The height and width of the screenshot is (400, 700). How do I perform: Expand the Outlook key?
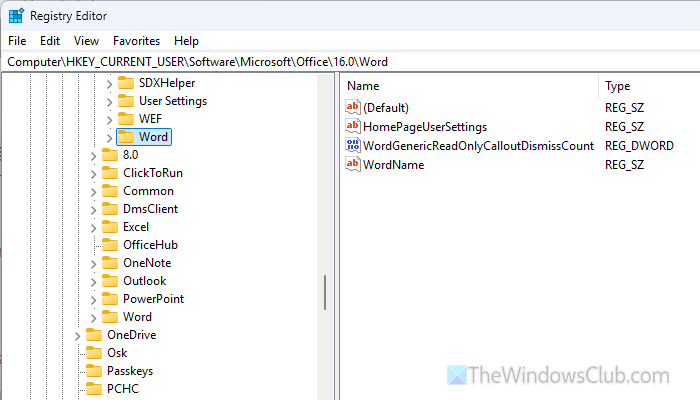click(93, 282)
